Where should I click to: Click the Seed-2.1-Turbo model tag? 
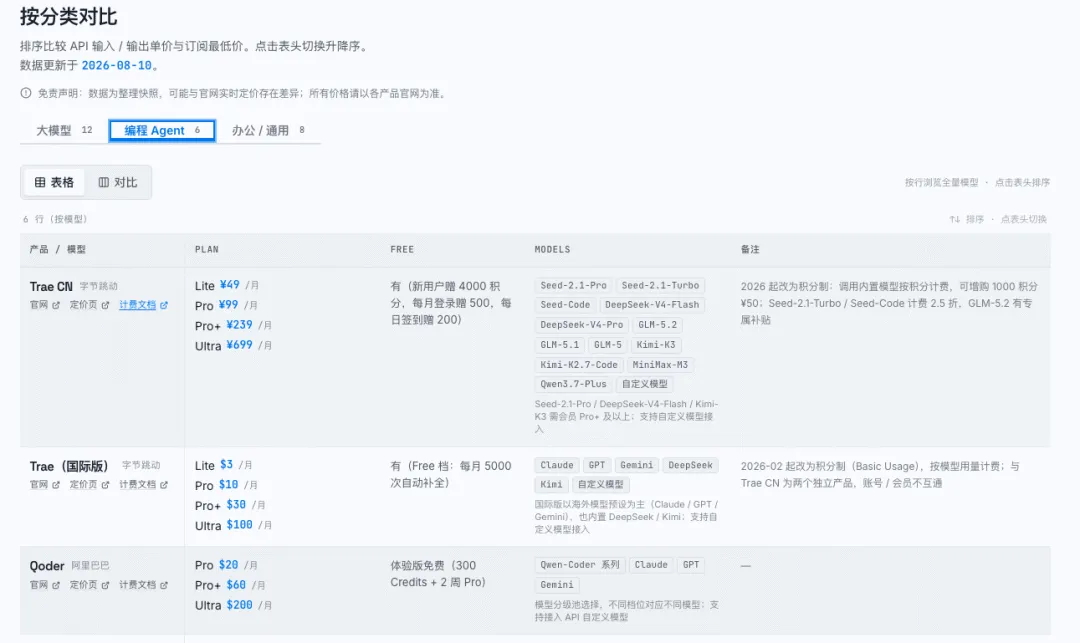tap(660, 286)
